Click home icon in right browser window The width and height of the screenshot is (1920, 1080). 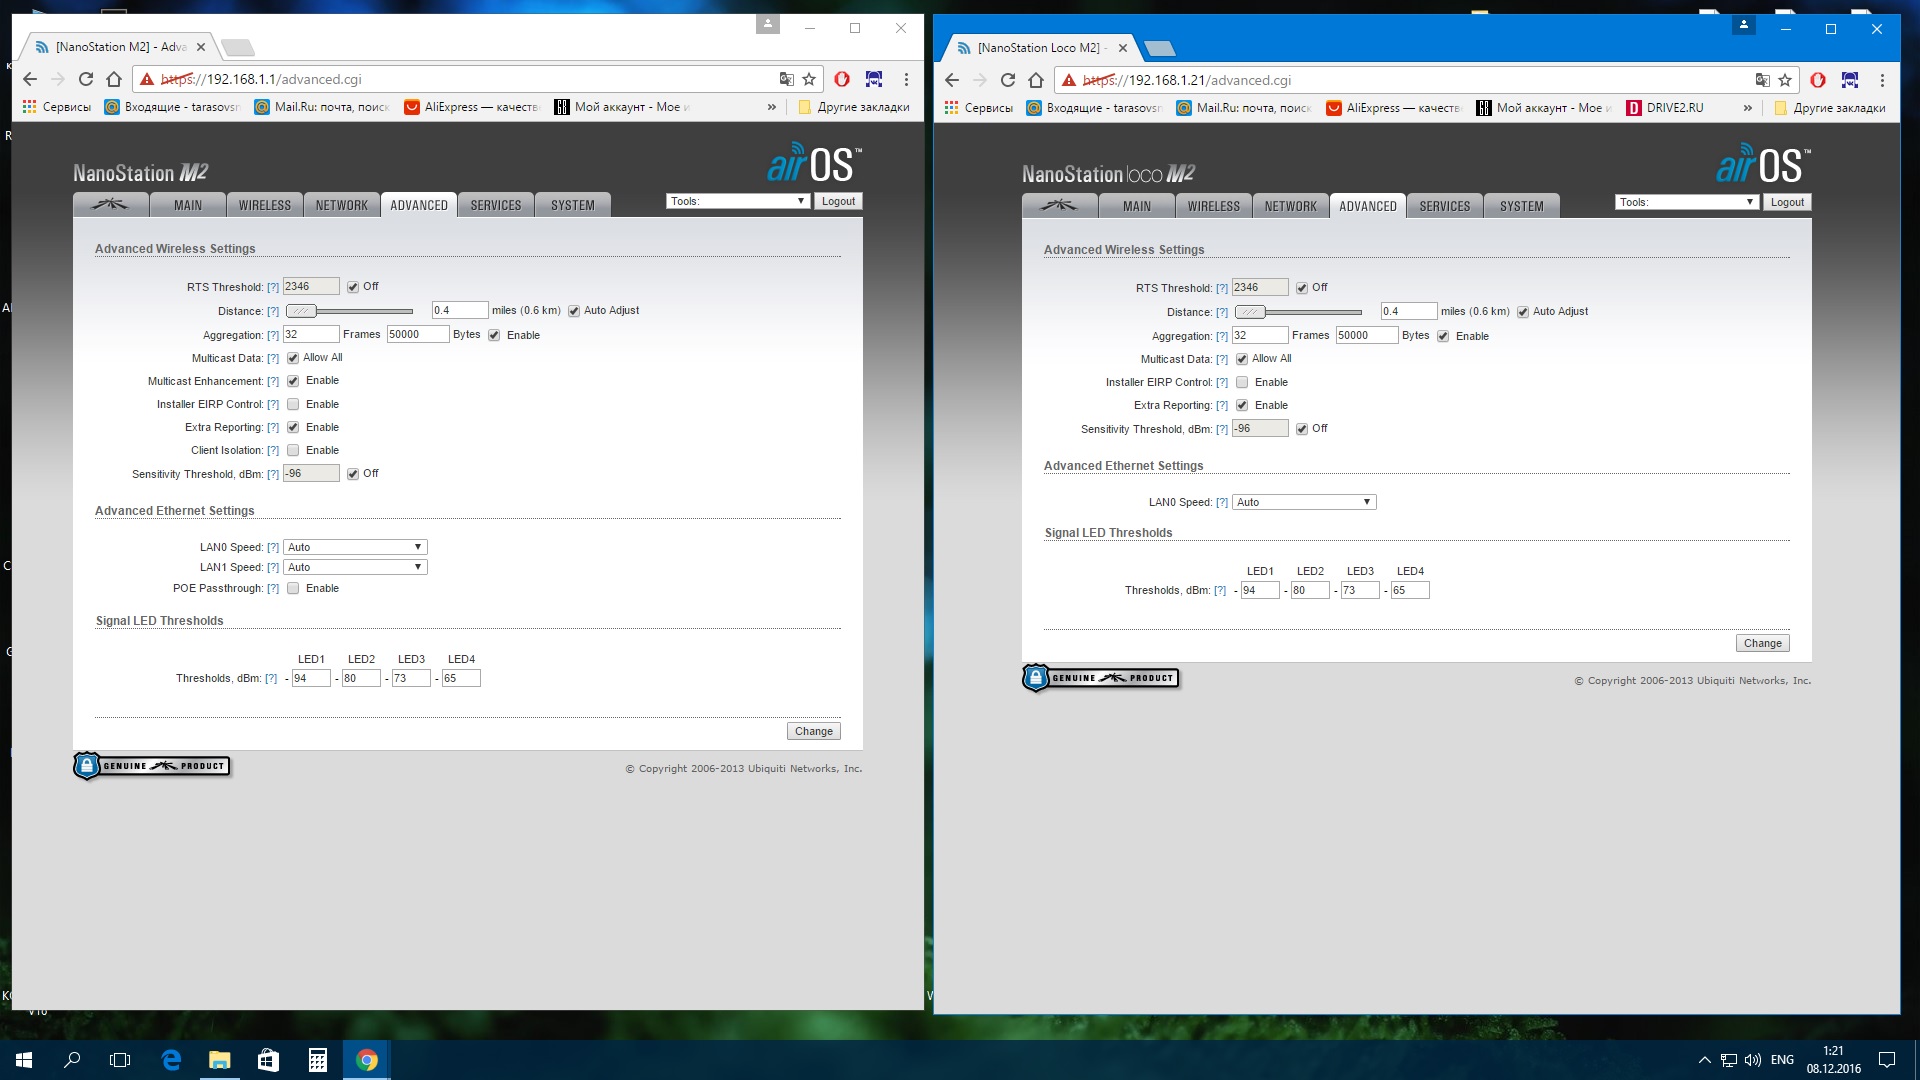(1036, 80)
